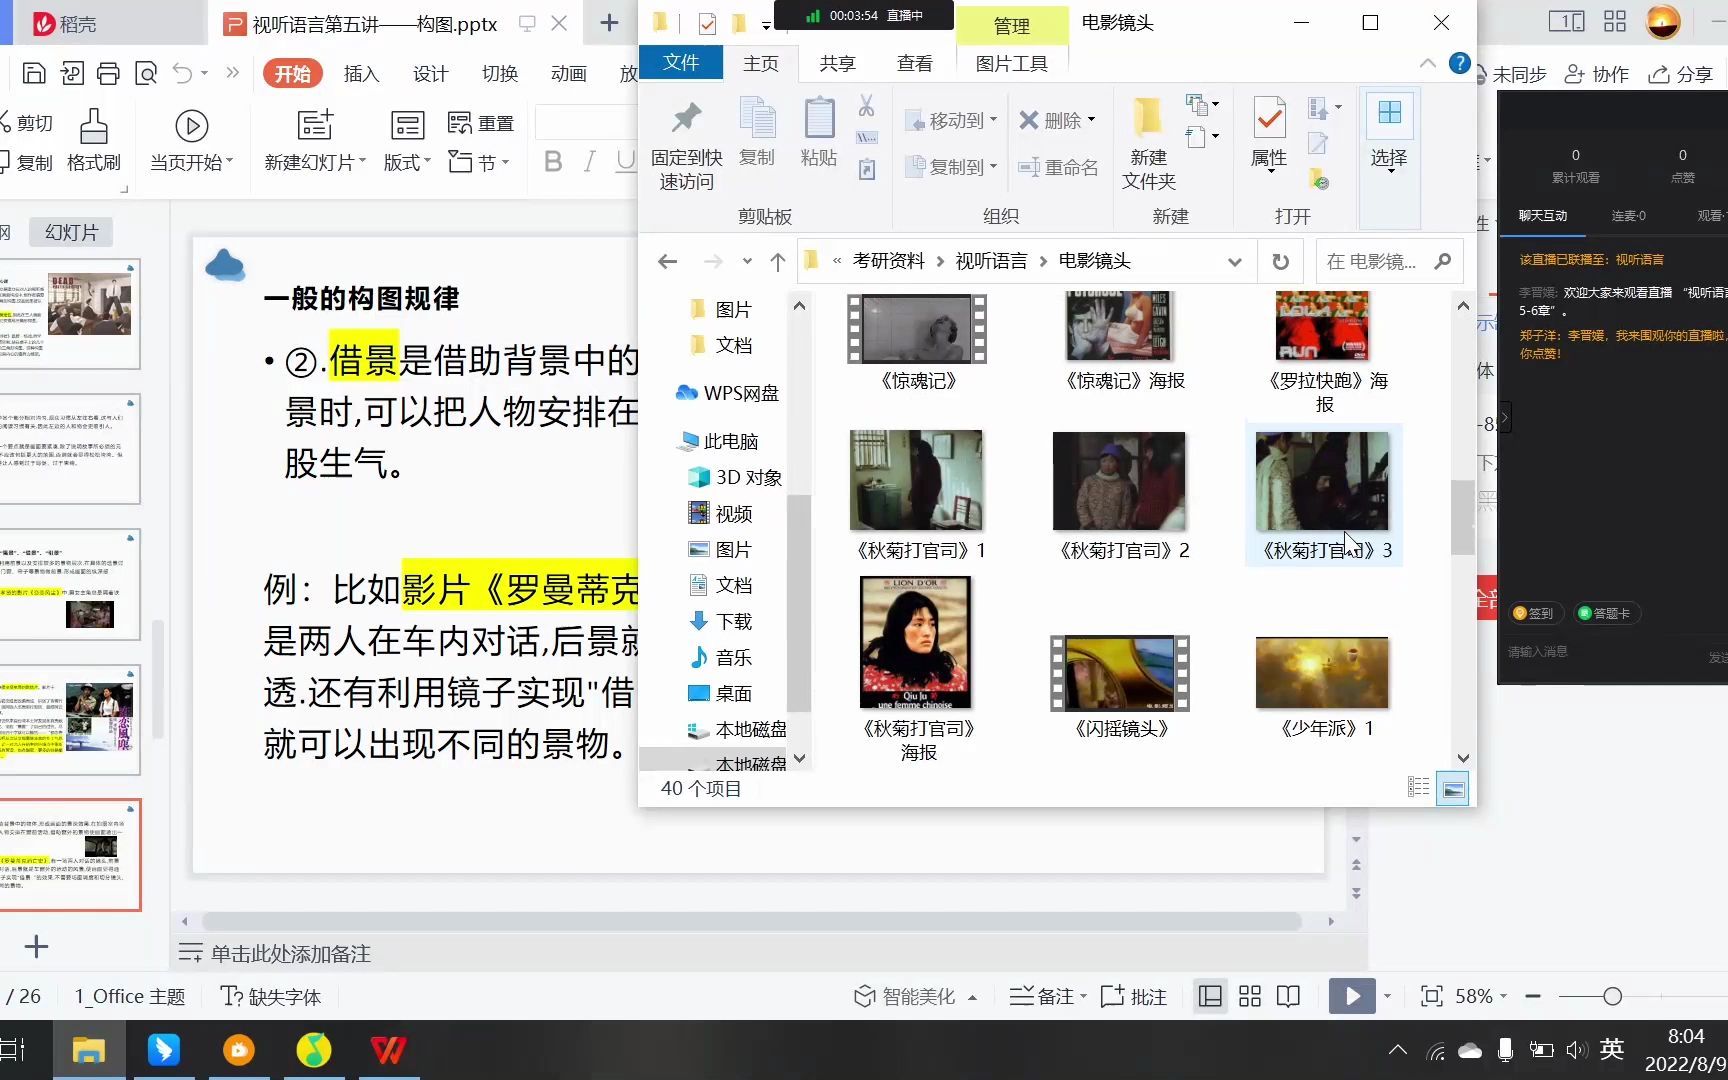Collapse the Explorer ribbon chevron
The image size is (1728, 1080).
[x=1427, y=64]
